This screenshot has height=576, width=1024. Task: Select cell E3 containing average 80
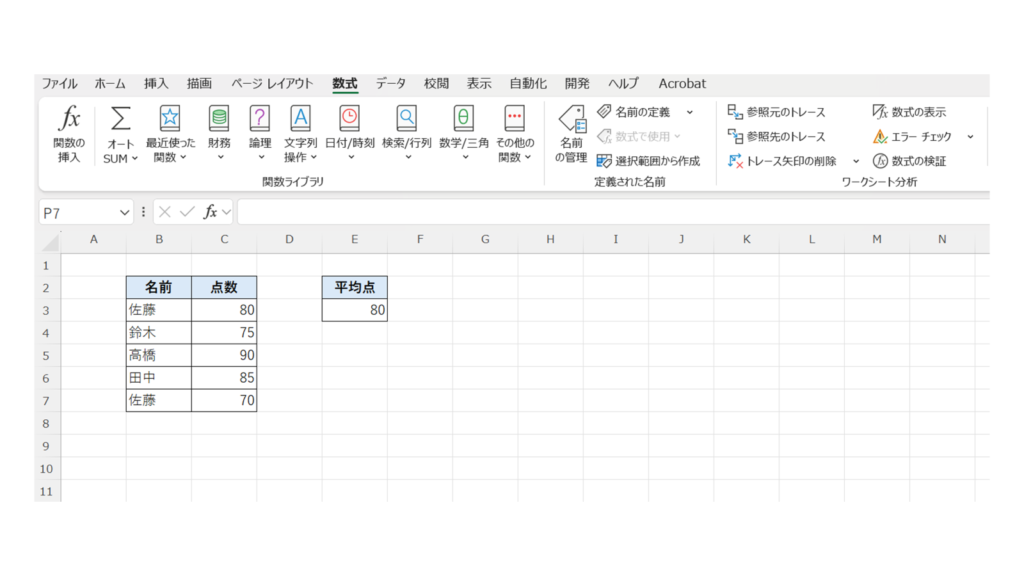click(354, 311)
